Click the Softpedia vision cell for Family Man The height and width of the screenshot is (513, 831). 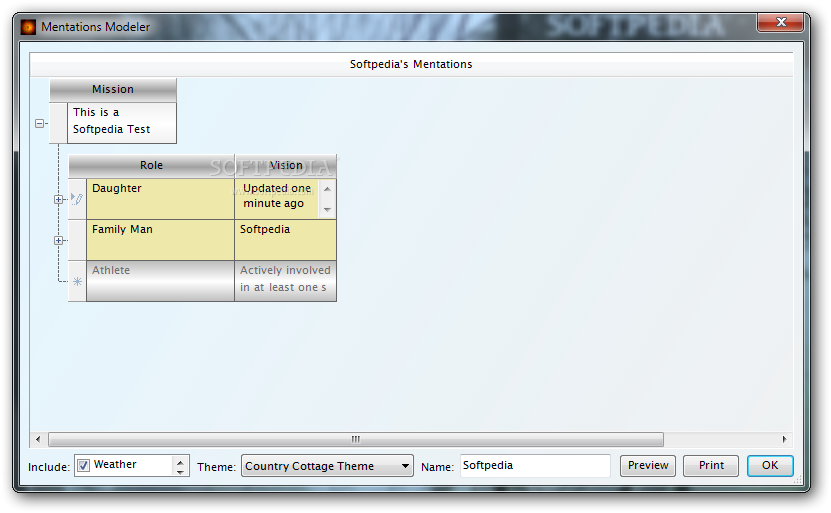285,240
